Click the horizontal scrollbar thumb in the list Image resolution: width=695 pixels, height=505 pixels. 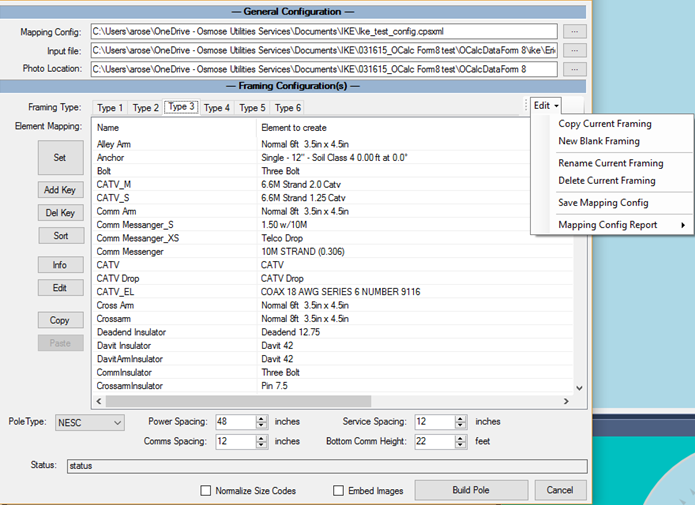tap(238, 401)
